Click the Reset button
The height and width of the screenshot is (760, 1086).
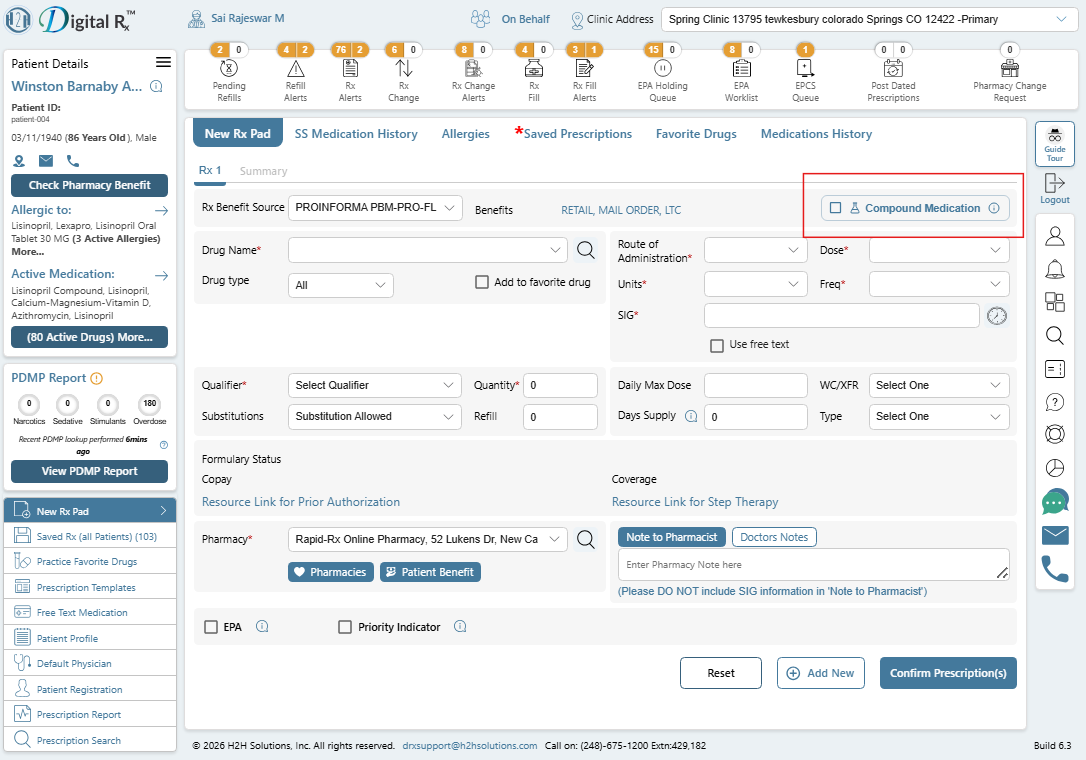click(x=721, y=673)
